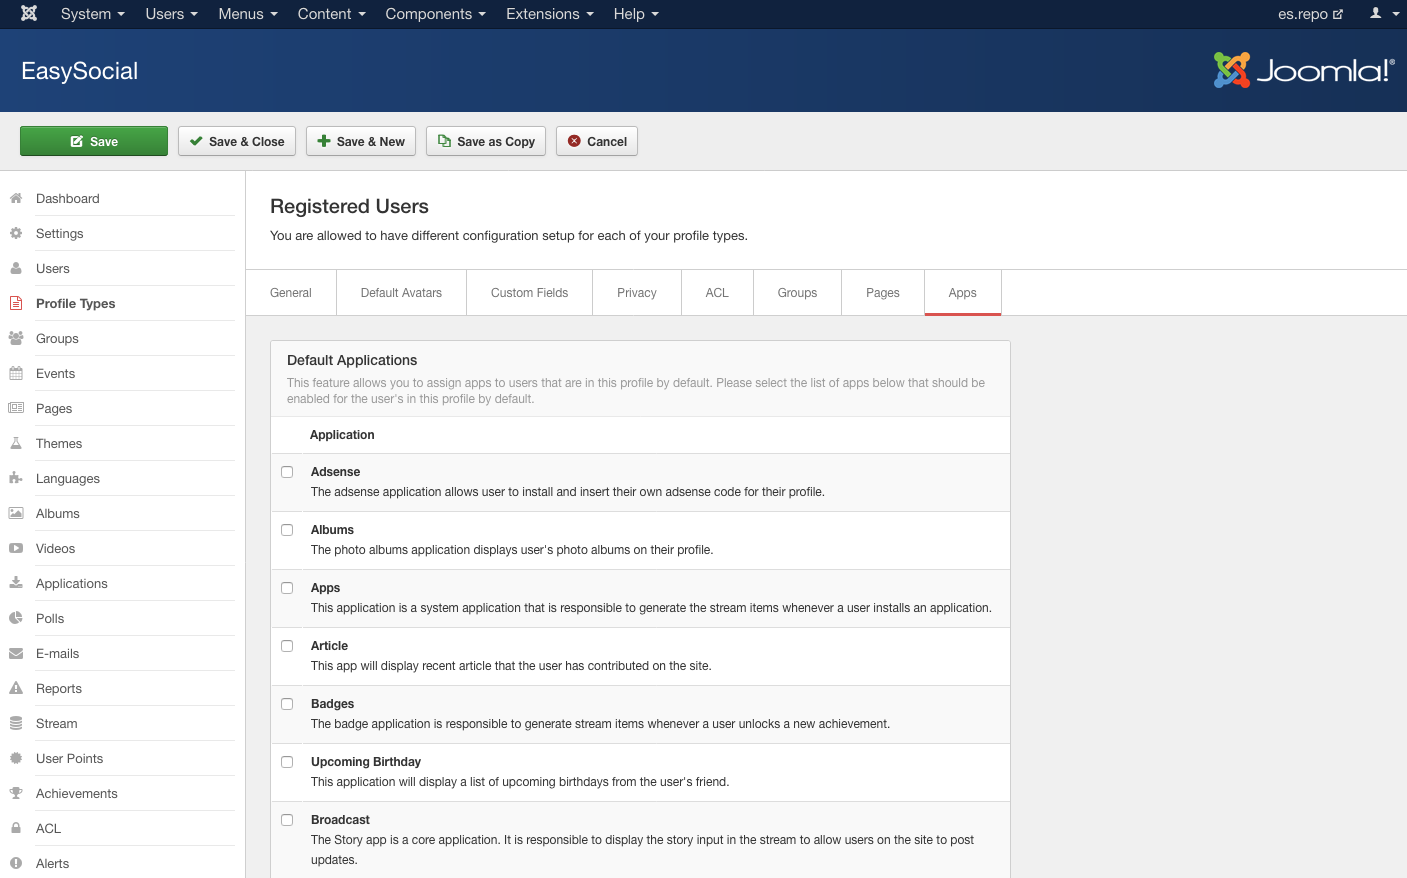Enable the Badges application checkbox
Image resolution: width=1407 pixels, height=878 pixels.
coord(287,704)
